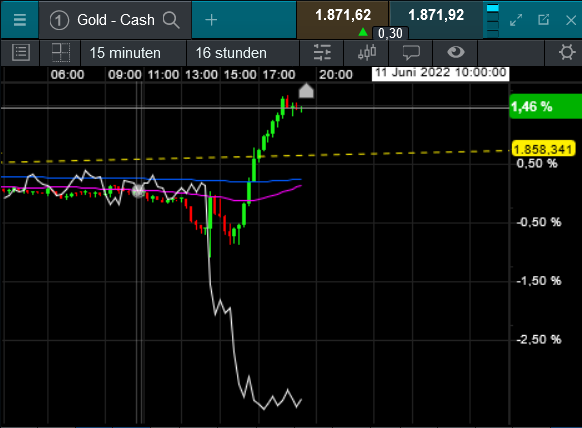Screen dimensions: 582x428
Task: Click the 15:00 time axis label
Action: [x=240, y=75]
